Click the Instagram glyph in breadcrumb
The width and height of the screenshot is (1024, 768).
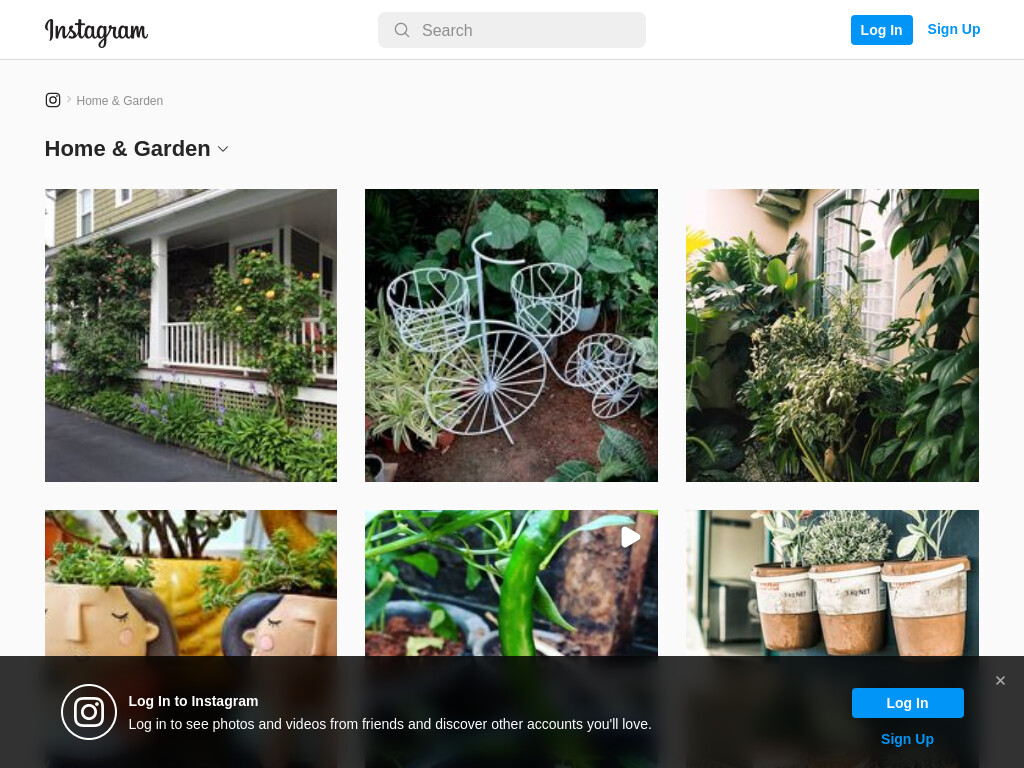click(x=53, y=100)
